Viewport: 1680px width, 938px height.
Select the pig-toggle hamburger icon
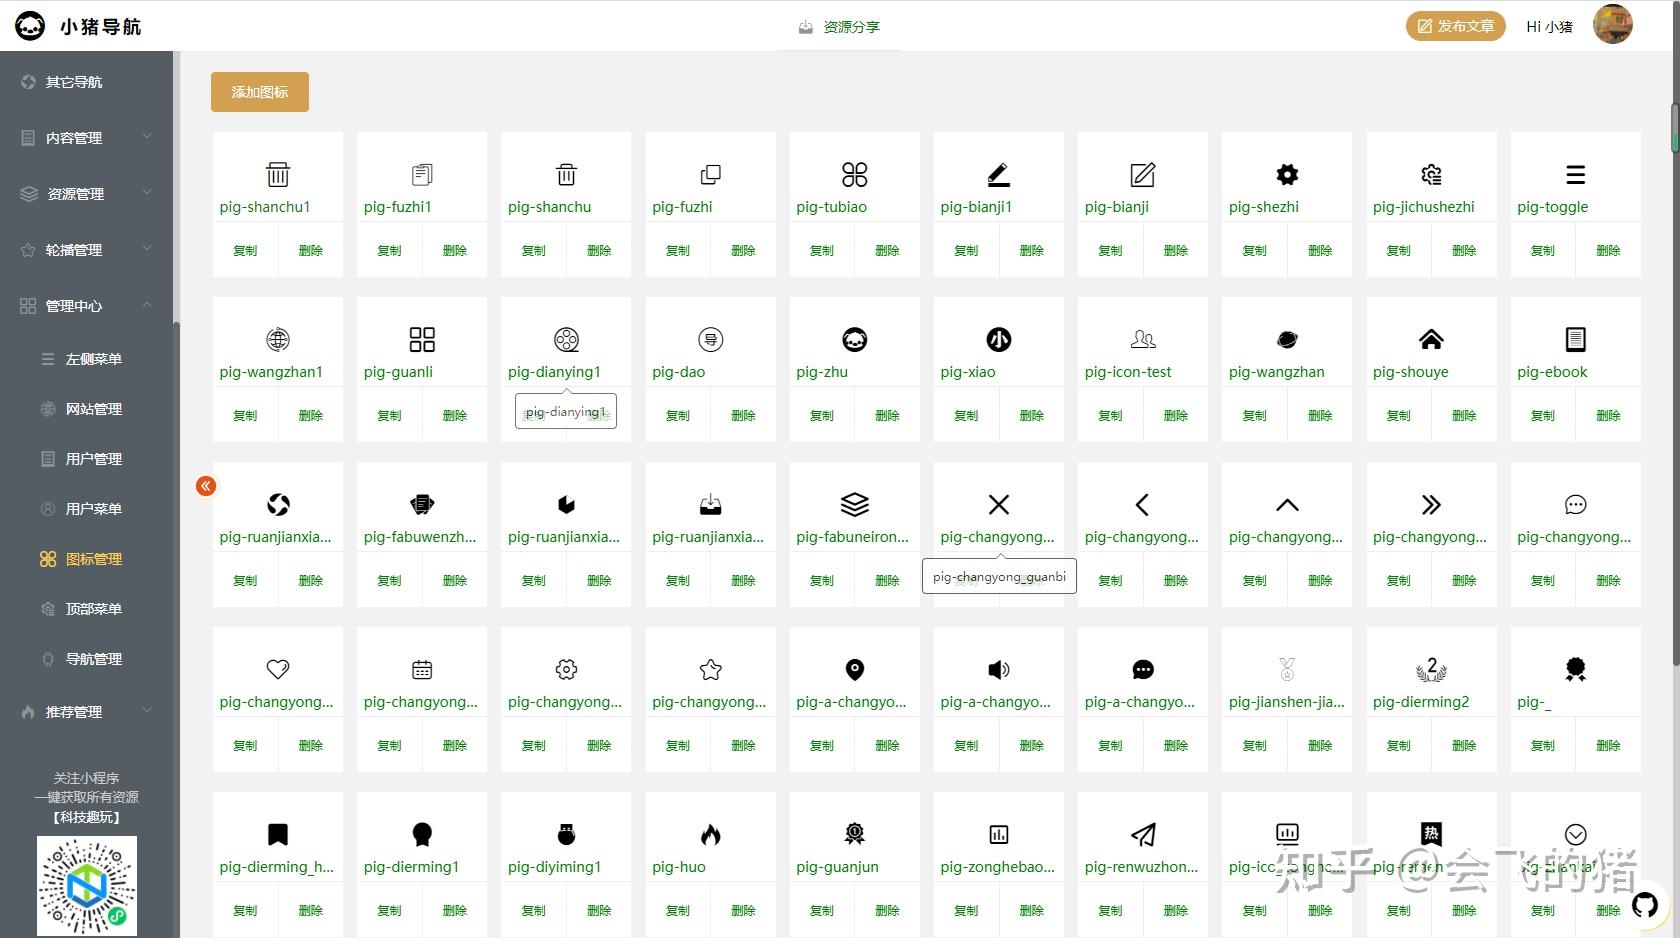click(1575, 175)
